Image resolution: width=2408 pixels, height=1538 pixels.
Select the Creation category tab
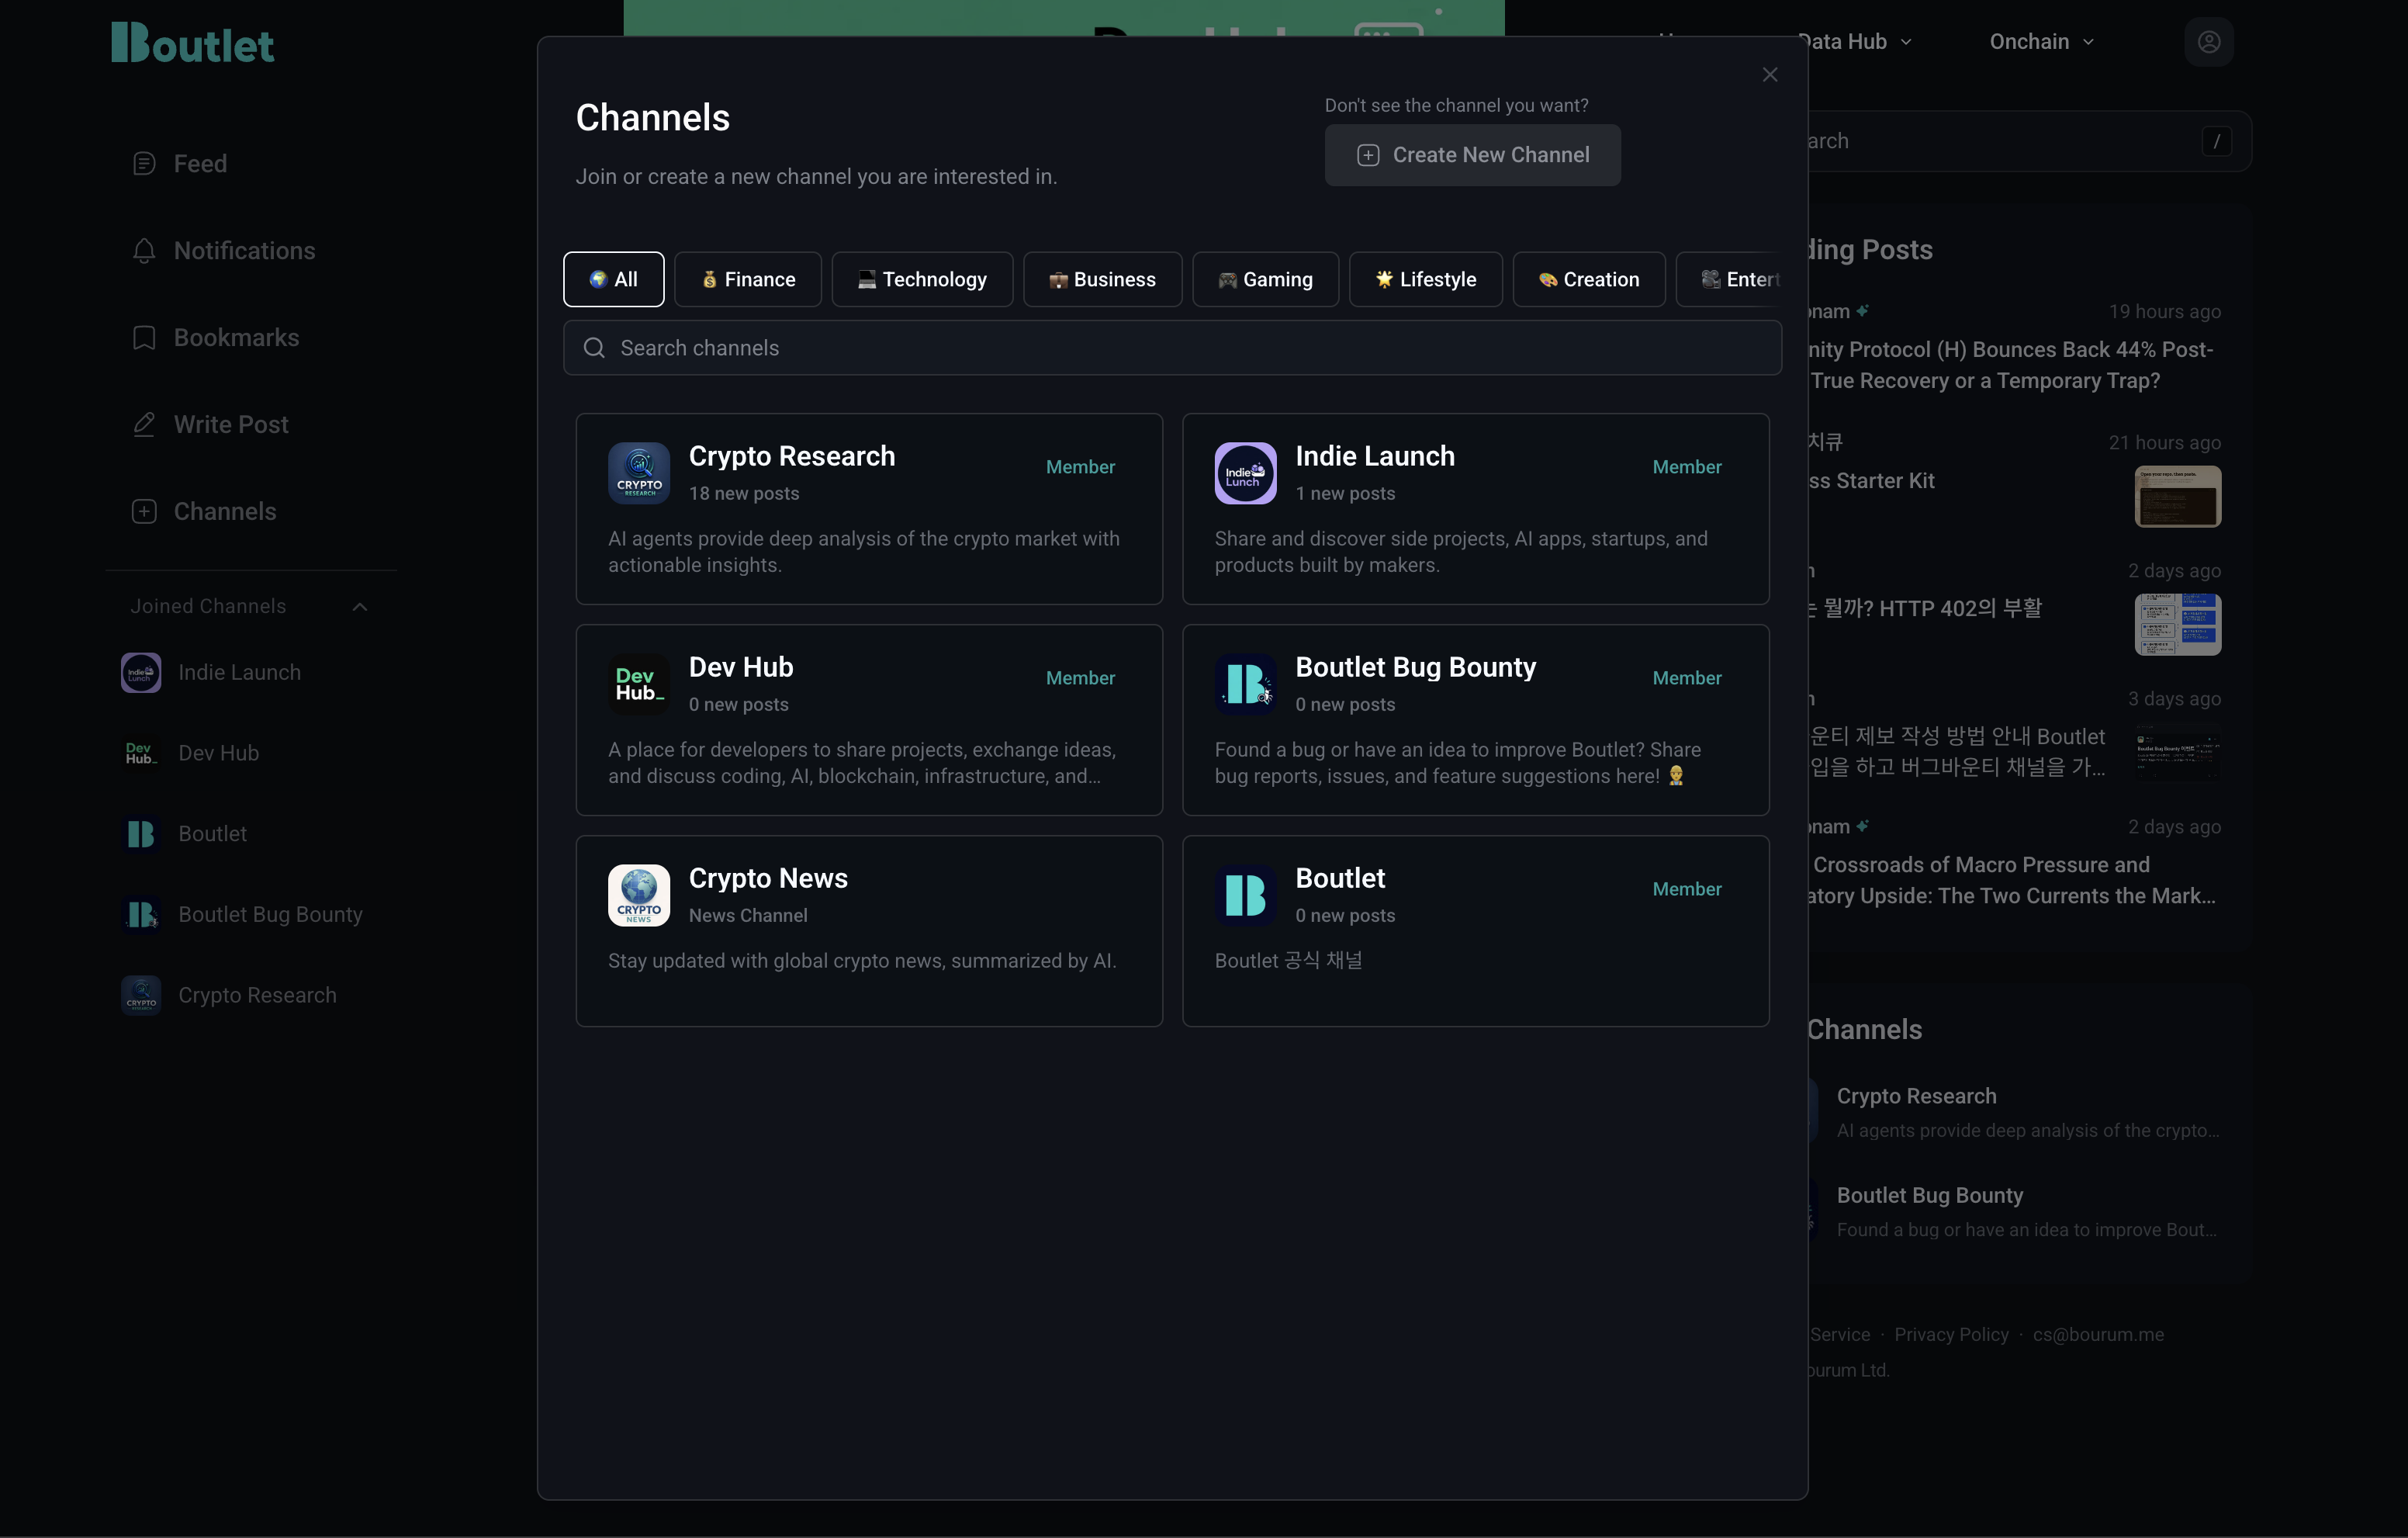(x=1588, y=280)
